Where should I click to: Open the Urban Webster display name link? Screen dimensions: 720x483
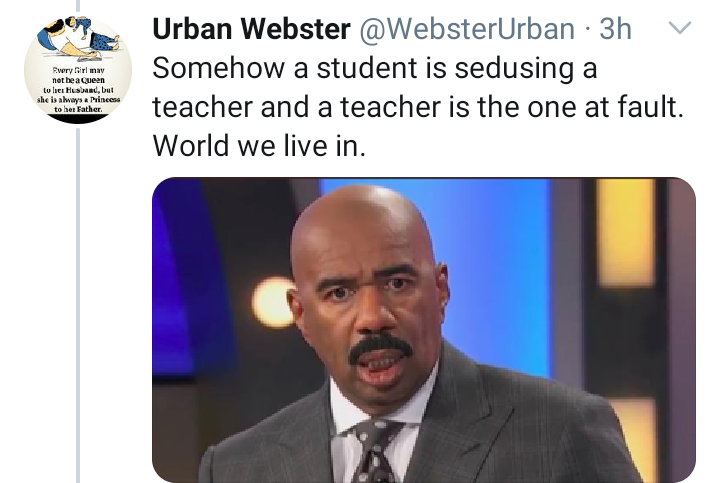coord(251,29)
